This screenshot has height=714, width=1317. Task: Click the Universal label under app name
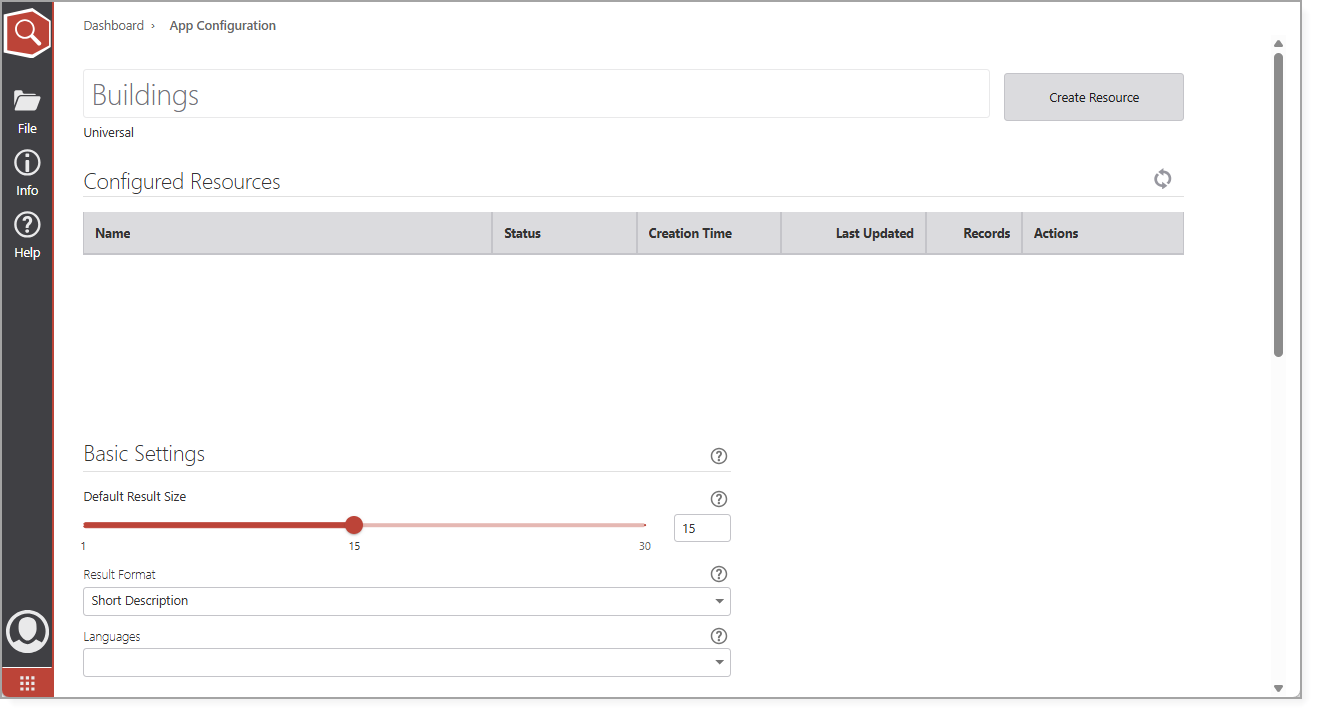108,133
